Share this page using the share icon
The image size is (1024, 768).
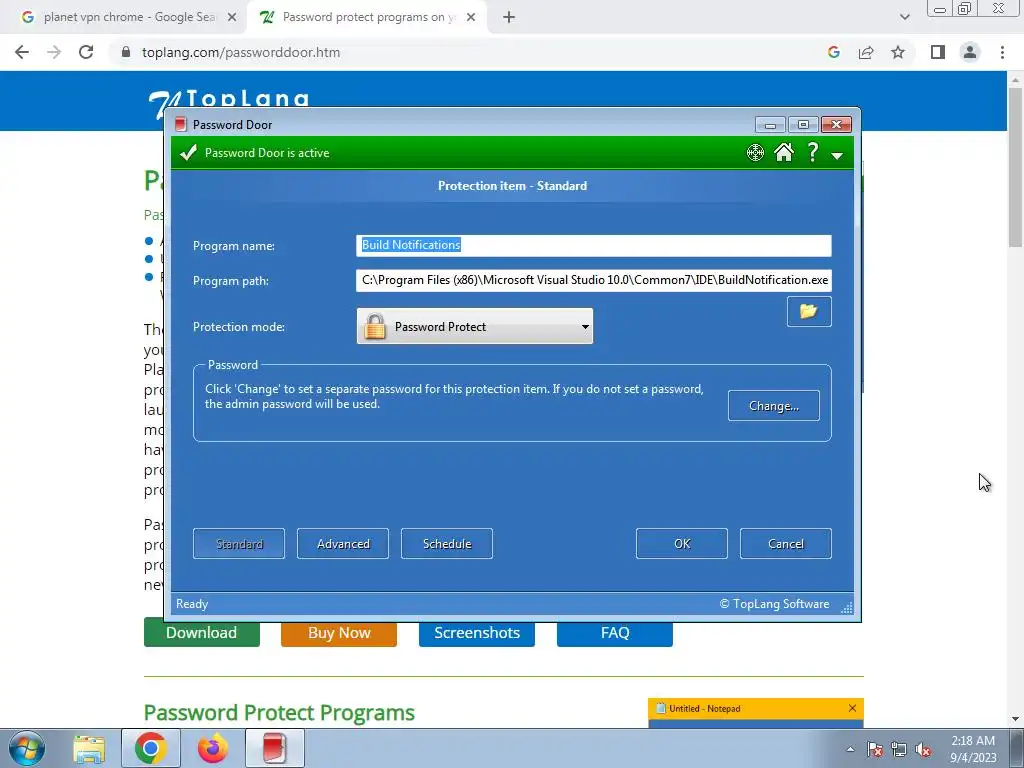866,52
